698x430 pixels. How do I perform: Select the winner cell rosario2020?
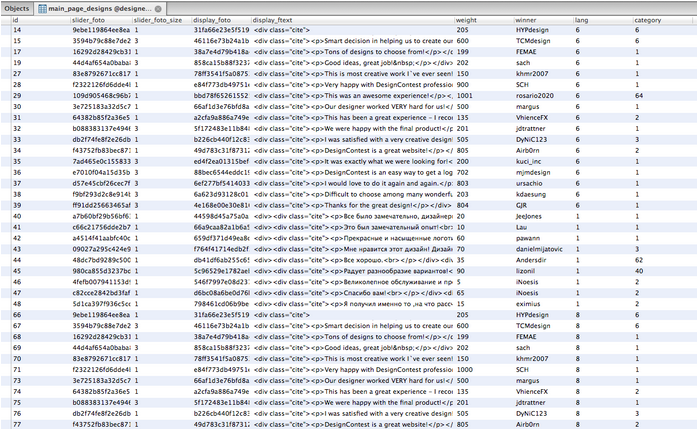tap(535, 96)
